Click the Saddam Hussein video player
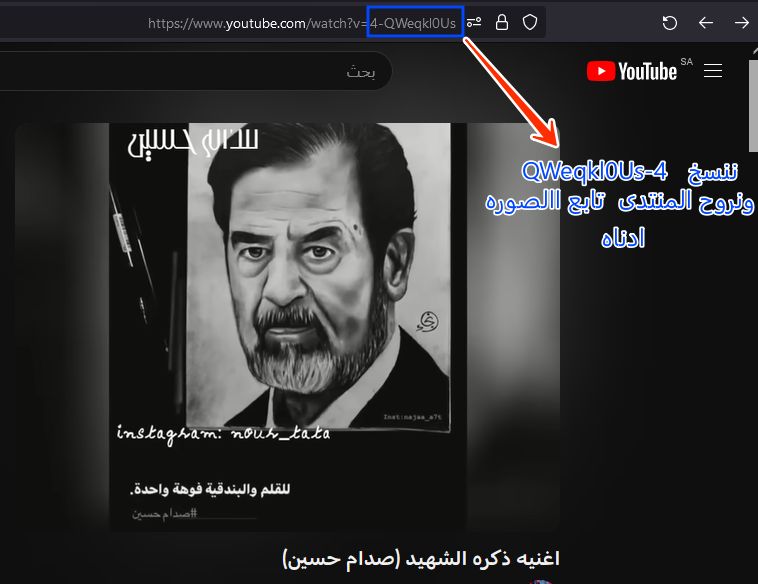 (287, 327)
